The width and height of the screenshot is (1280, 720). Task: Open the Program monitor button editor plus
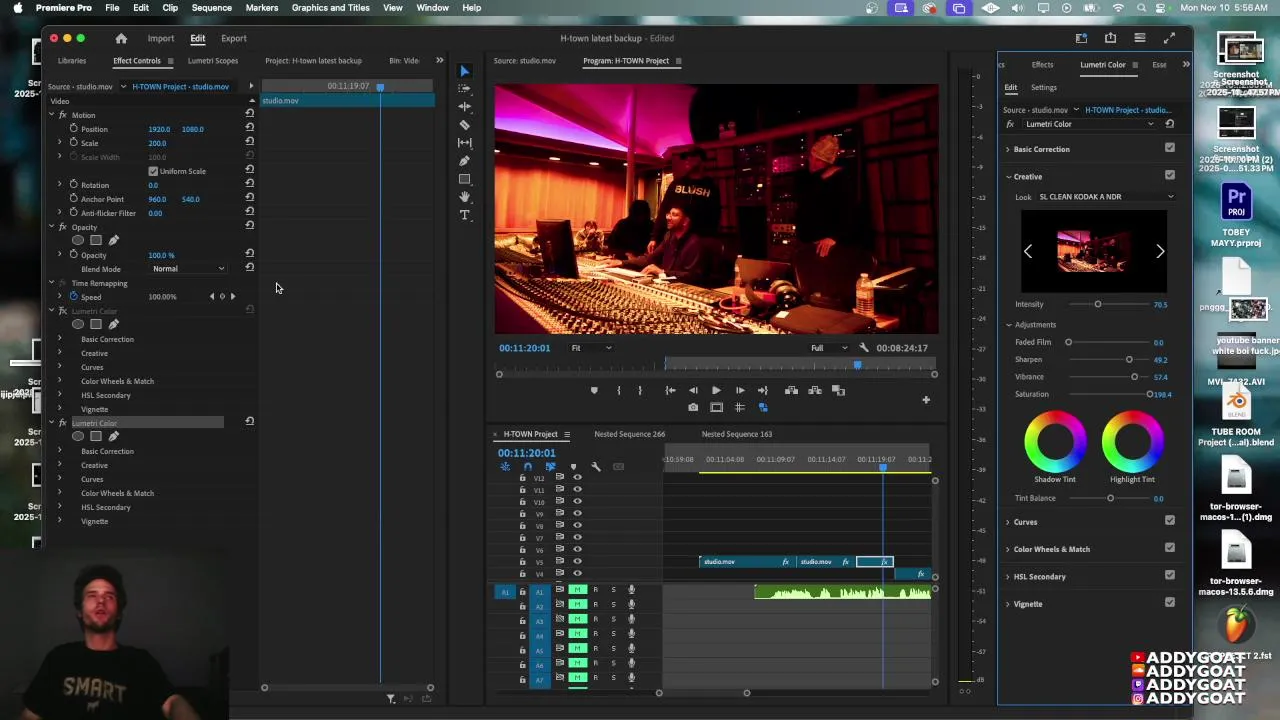pyautogui.click(x=926, y=400)
